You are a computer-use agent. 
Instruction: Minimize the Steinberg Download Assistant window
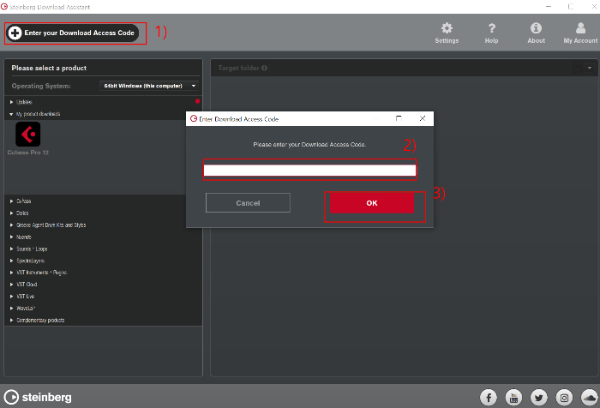click(548, 7)
